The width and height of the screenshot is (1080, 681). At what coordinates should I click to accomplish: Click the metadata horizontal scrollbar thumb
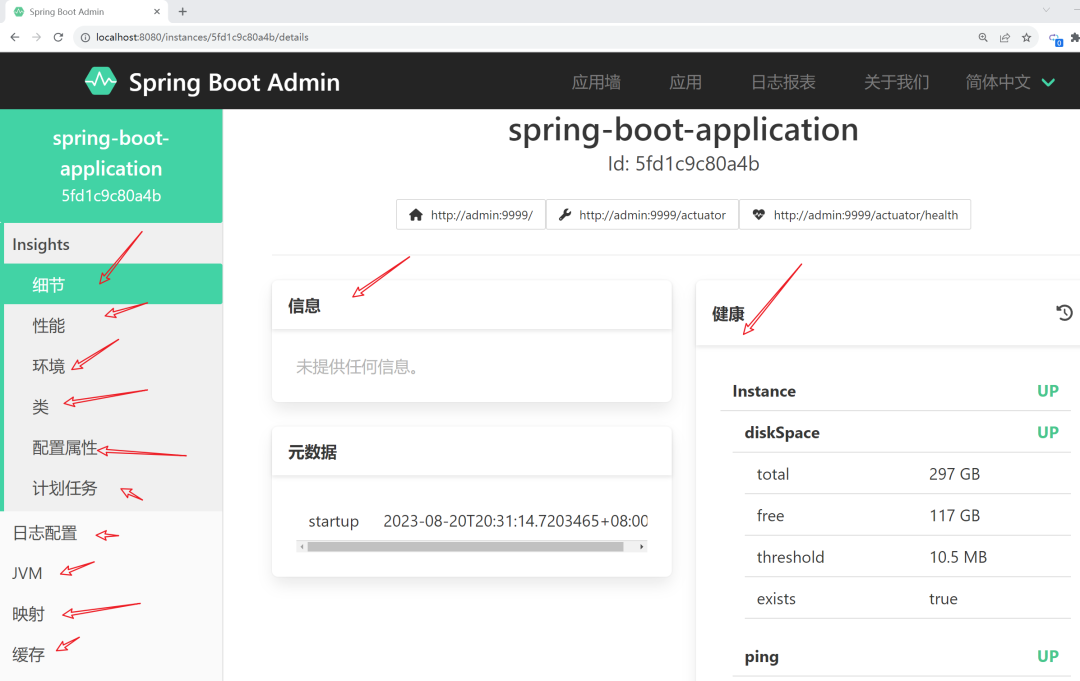coord(466,547)
